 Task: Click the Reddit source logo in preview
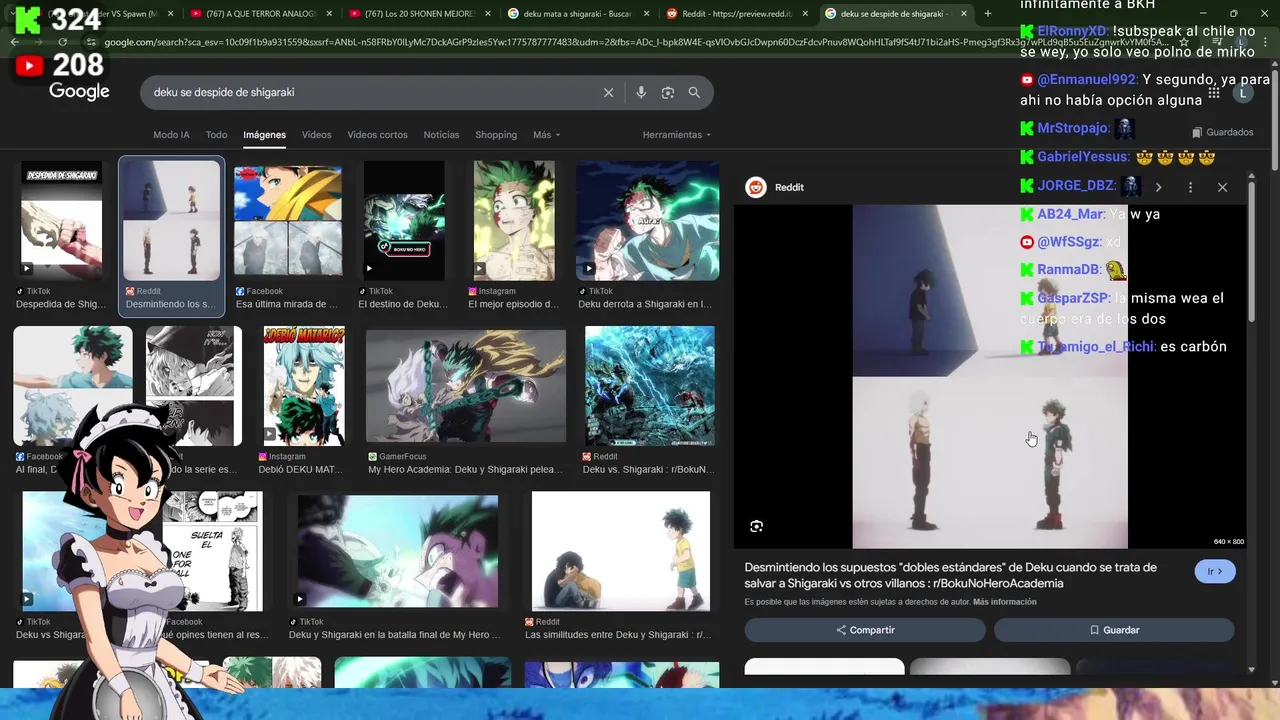coord(756,187)
